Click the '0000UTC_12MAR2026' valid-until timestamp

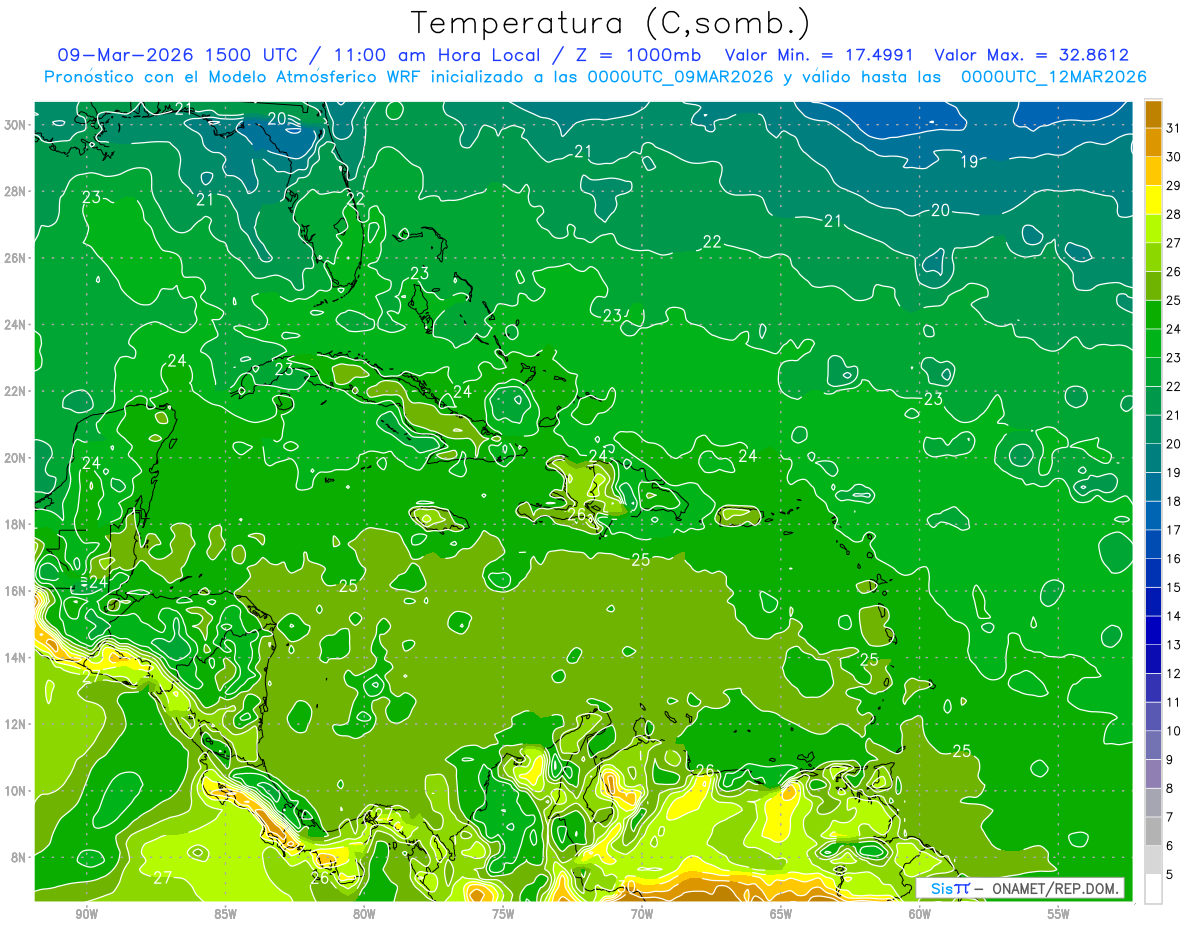click(1053, 77)
